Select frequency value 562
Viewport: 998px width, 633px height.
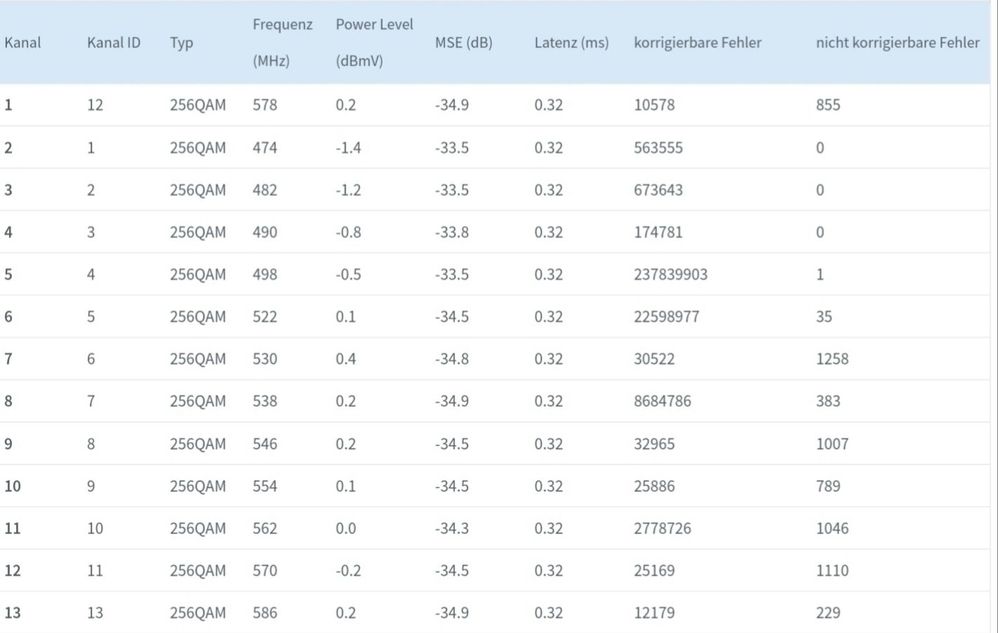click(265, 529)
